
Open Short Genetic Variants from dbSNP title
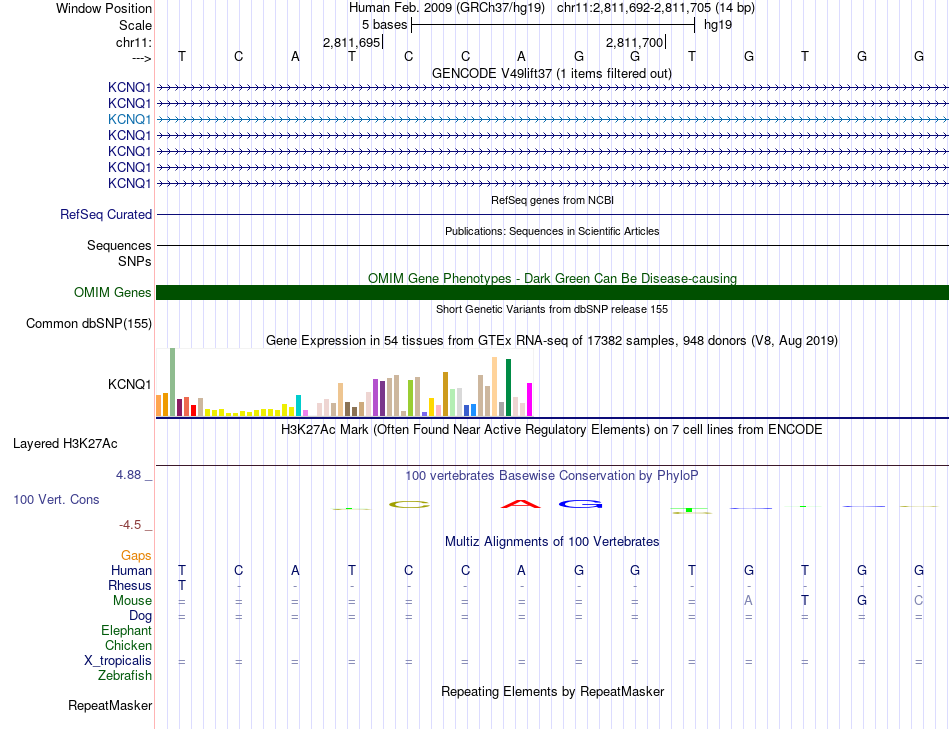pyautogui.click(x=552, y=309)
